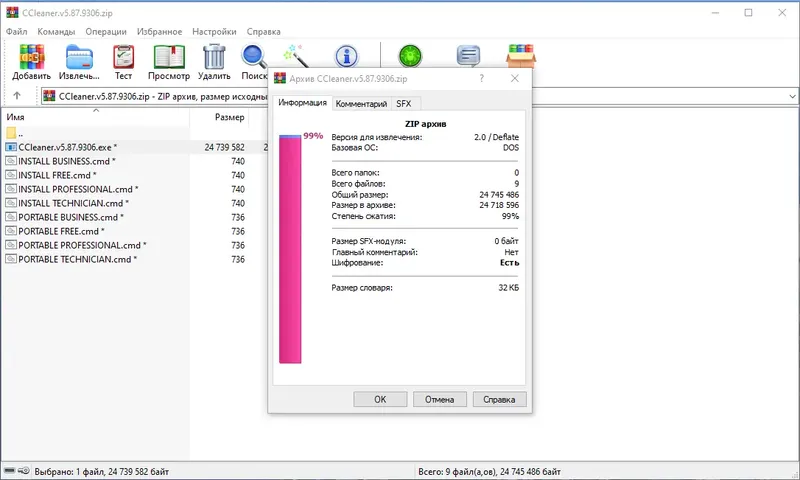Switch to the Комментарий tab
Viewport: 800px width, 480px height.
click(361, 104)
